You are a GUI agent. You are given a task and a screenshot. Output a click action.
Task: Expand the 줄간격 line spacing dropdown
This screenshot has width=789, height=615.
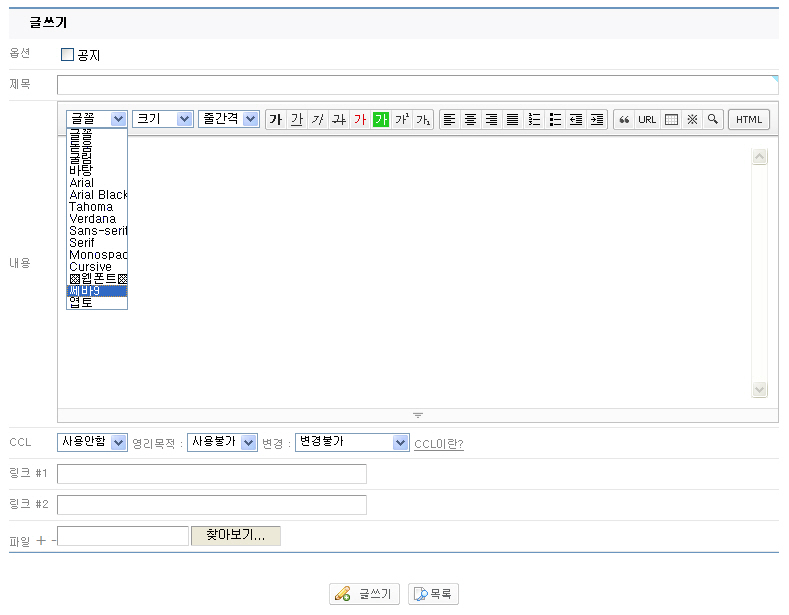(x=229, y=118)
